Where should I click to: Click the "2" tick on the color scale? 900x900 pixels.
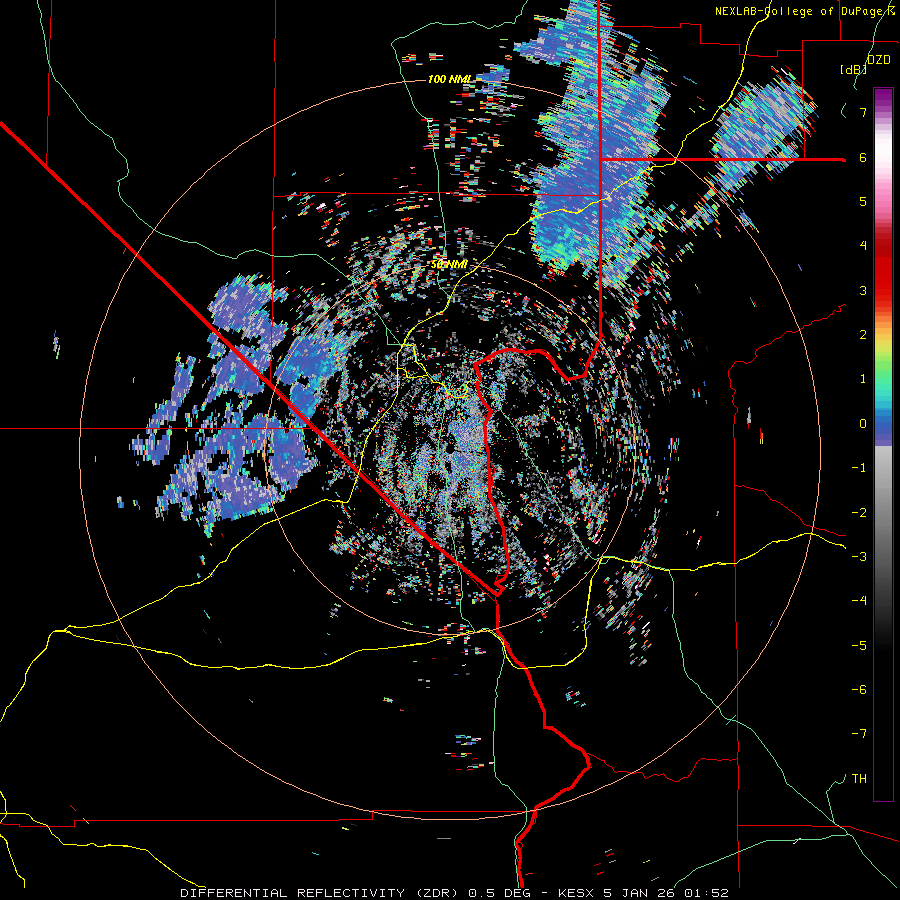click(x=863, y=335)
